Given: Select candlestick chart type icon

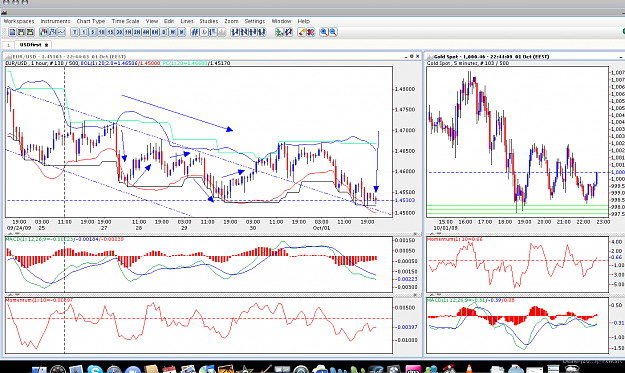Looking at the screenshot, I should point(44,32).
